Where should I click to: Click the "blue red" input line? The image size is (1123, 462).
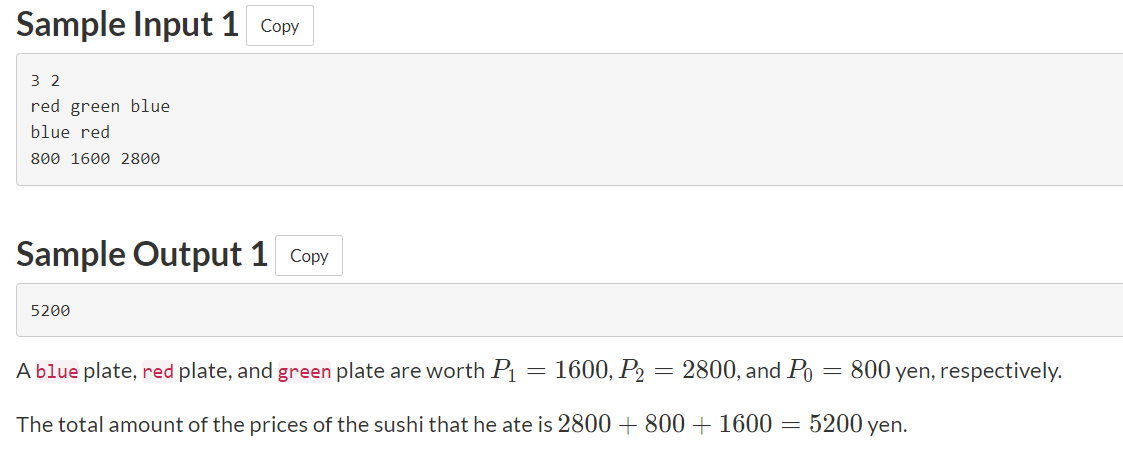pos(70,132)
